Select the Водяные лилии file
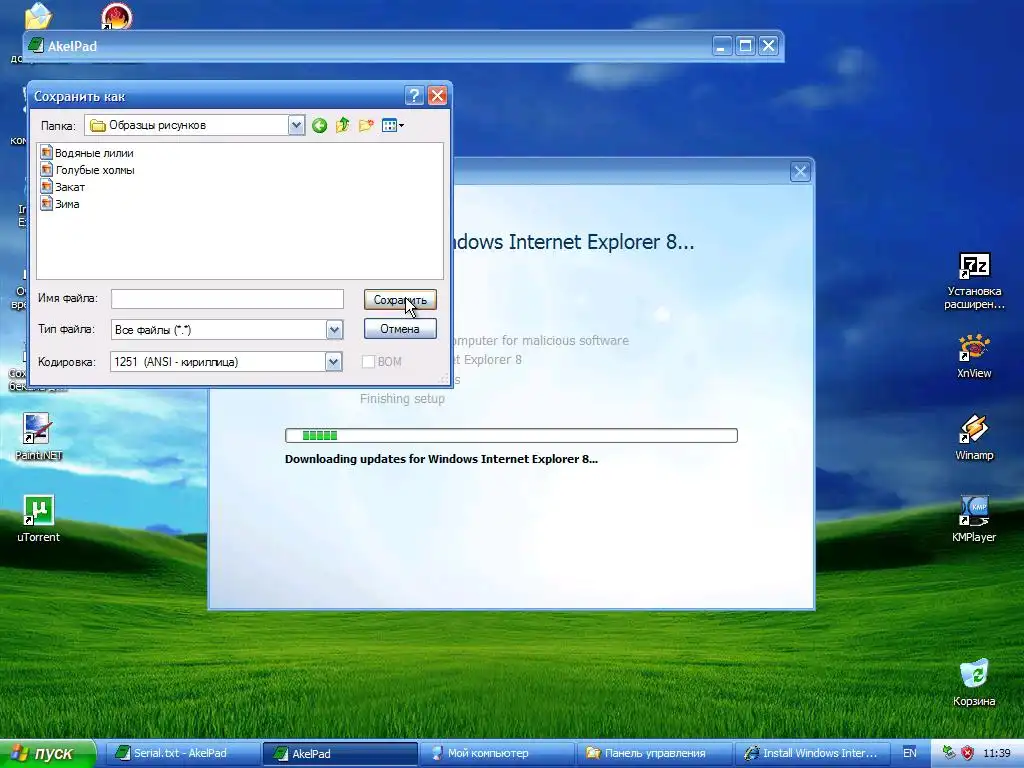 [x=87, y=153]
